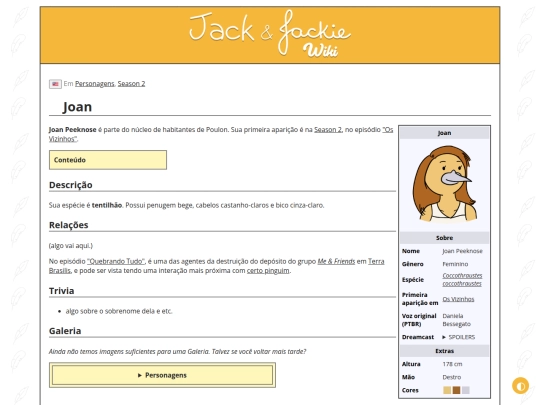Expand the Personagens navigation box
The image size is (540, 405).
pyautogui.click(x=162, y=375)
